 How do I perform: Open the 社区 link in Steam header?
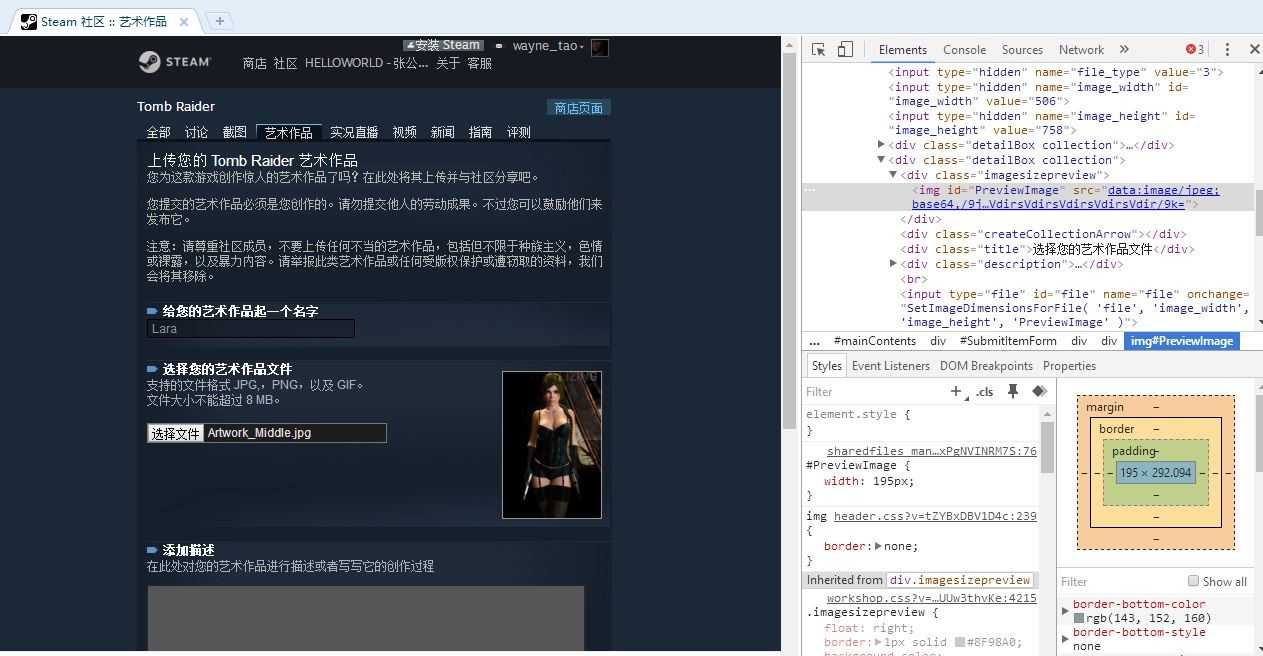pos(285,63)
